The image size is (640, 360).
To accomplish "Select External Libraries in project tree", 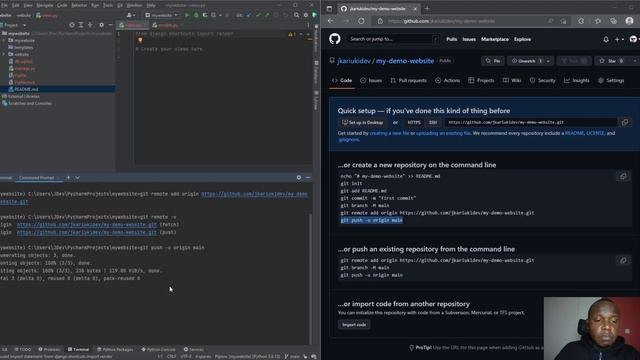I will [24, 96].
